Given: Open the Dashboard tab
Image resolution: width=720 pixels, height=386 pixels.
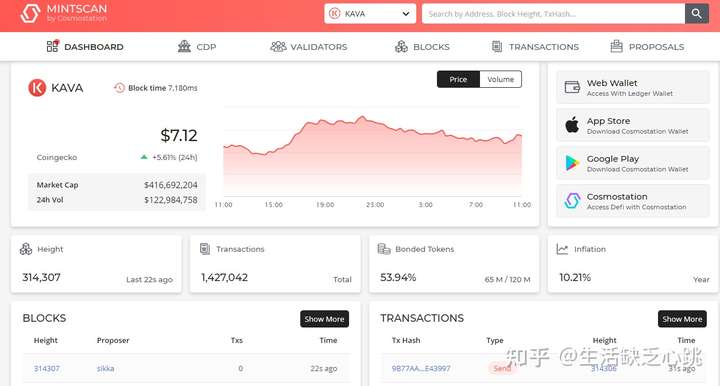Looking at the screenshot, I should click(85, 46).
